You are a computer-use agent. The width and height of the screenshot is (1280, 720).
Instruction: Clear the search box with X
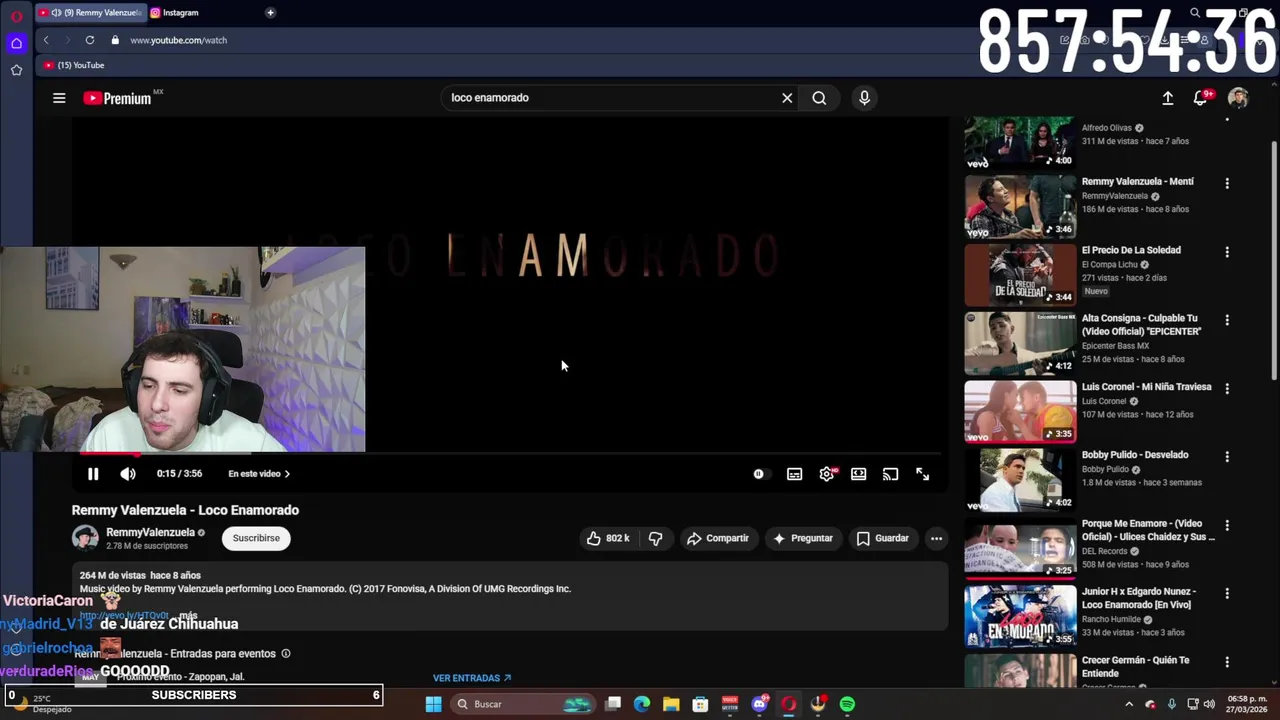787,98
